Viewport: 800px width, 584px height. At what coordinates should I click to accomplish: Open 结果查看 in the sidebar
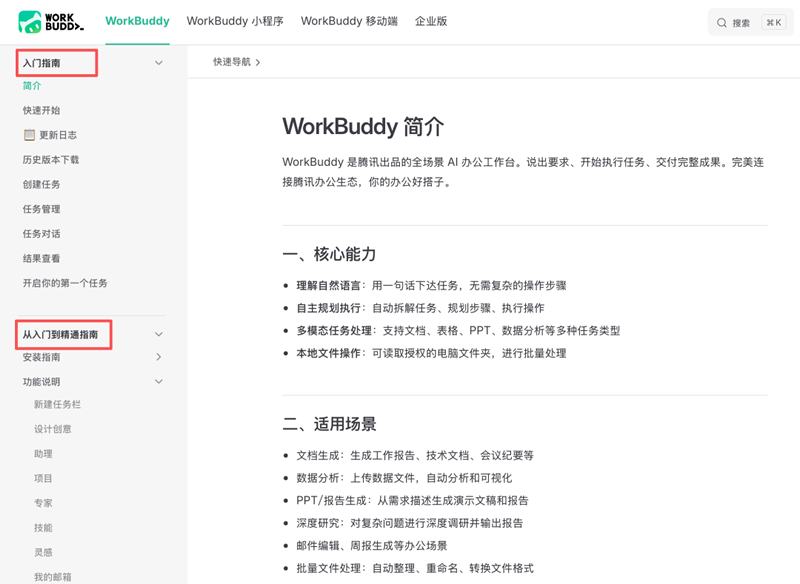[x=41, y=258]
